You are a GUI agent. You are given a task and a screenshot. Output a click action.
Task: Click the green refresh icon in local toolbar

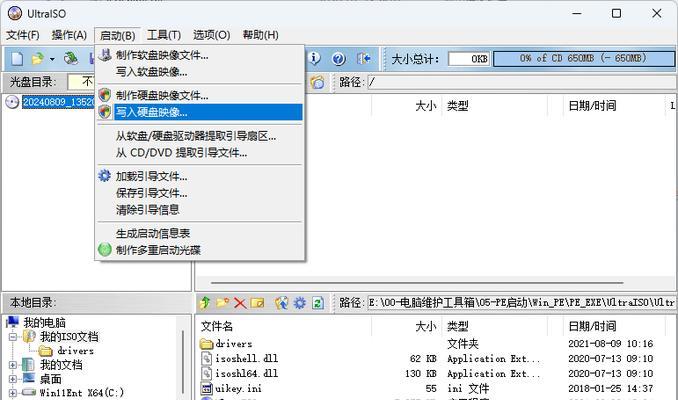click(x=318, y=303)
